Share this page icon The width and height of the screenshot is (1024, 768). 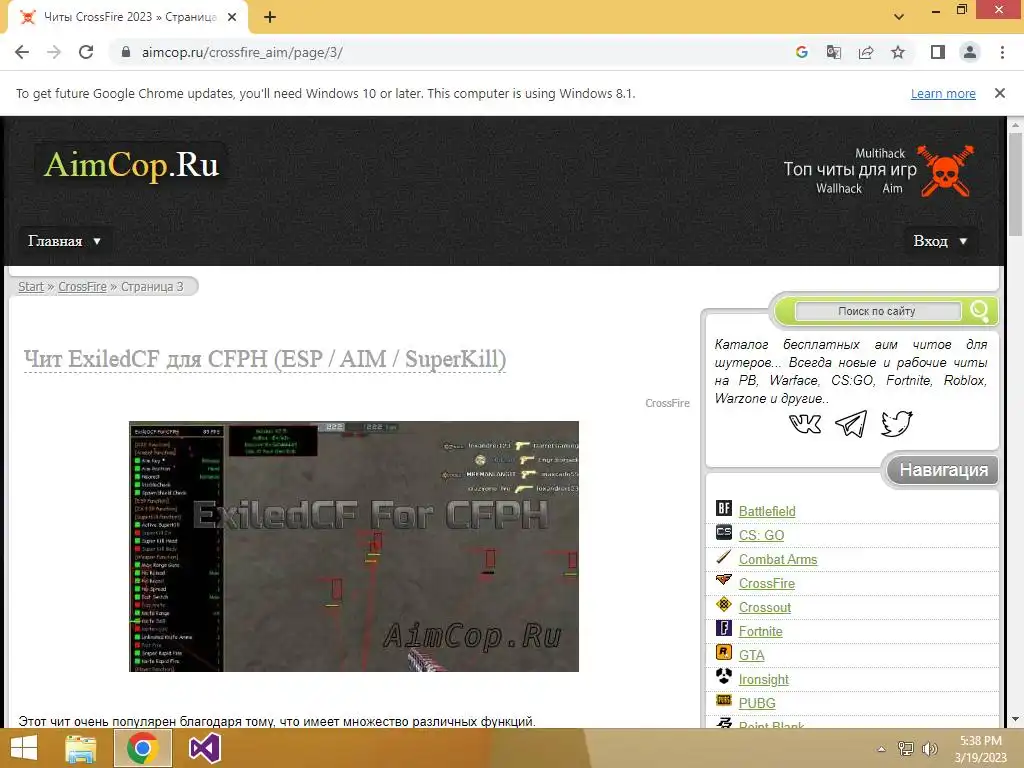coord(866,52)
